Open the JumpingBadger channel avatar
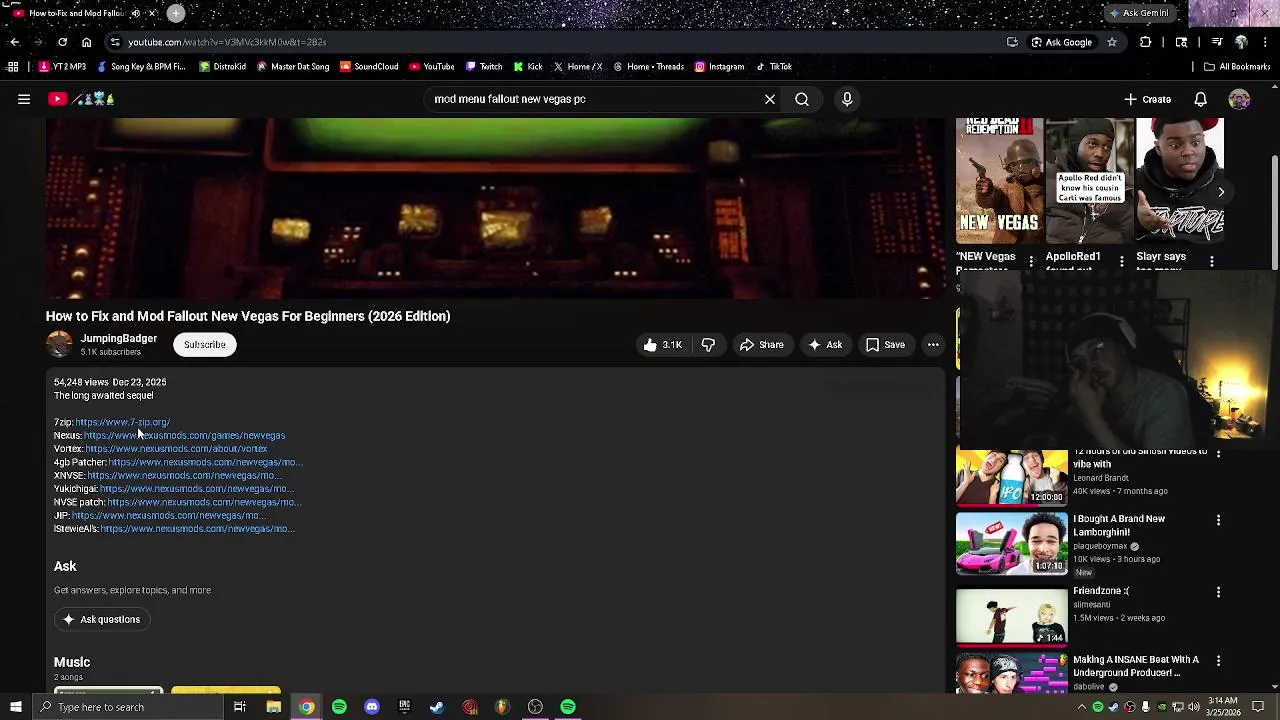This screenshot has width=1280, height=720. tap(60, 344)
